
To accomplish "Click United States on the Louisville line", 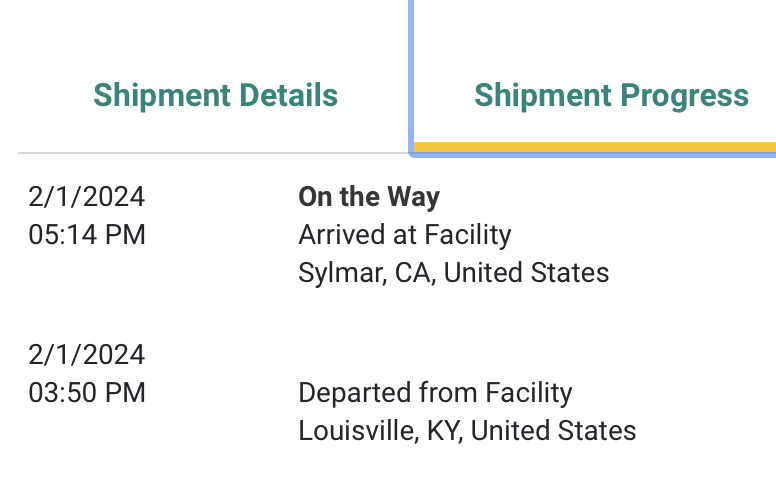I will (553, 432).
